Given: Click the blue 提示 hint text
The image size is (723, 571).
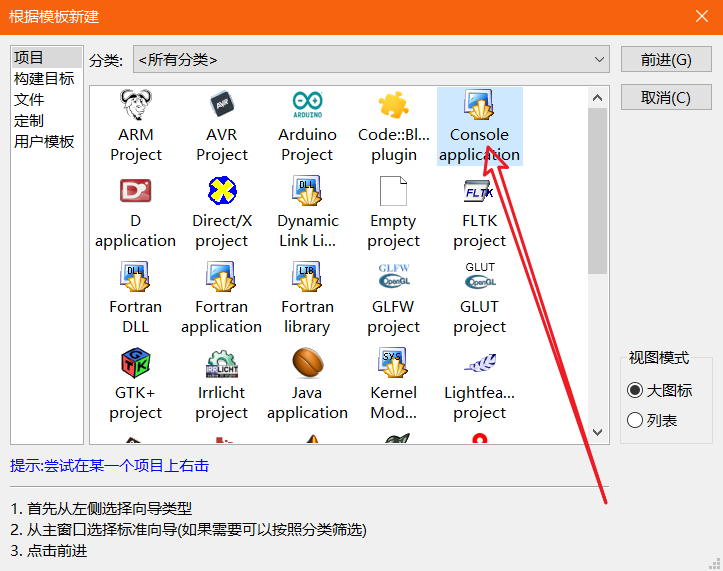Looking at the screenshot, I should point(109,466).
